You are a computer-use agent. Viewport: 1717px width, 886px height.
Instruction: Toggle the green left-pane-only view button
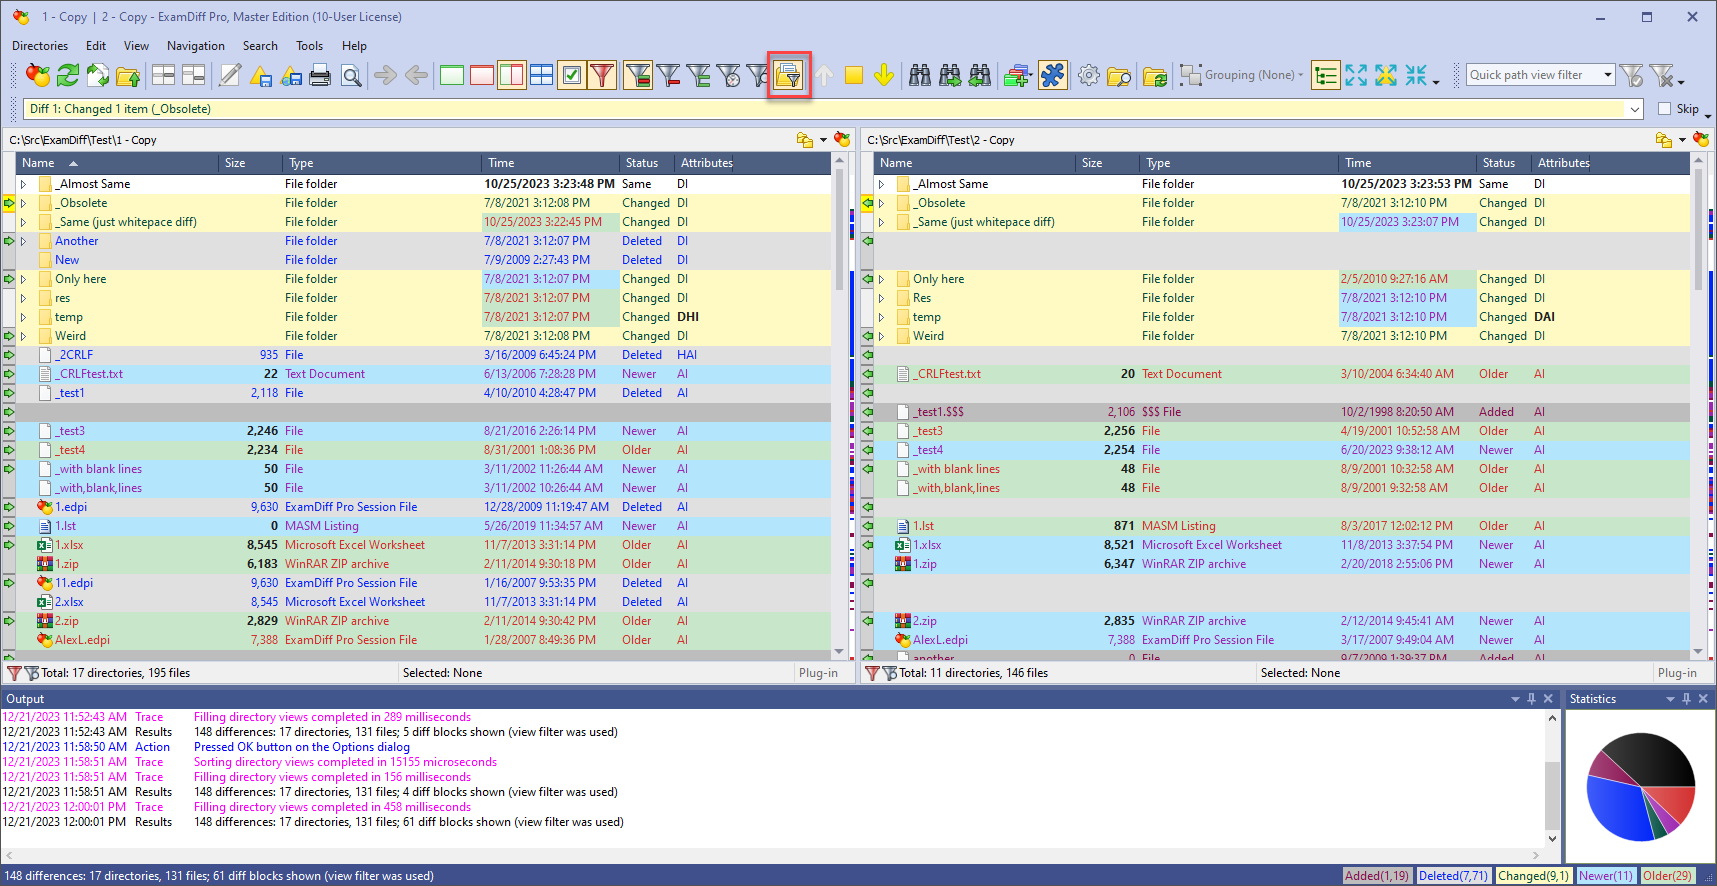[x=452, y=75]
